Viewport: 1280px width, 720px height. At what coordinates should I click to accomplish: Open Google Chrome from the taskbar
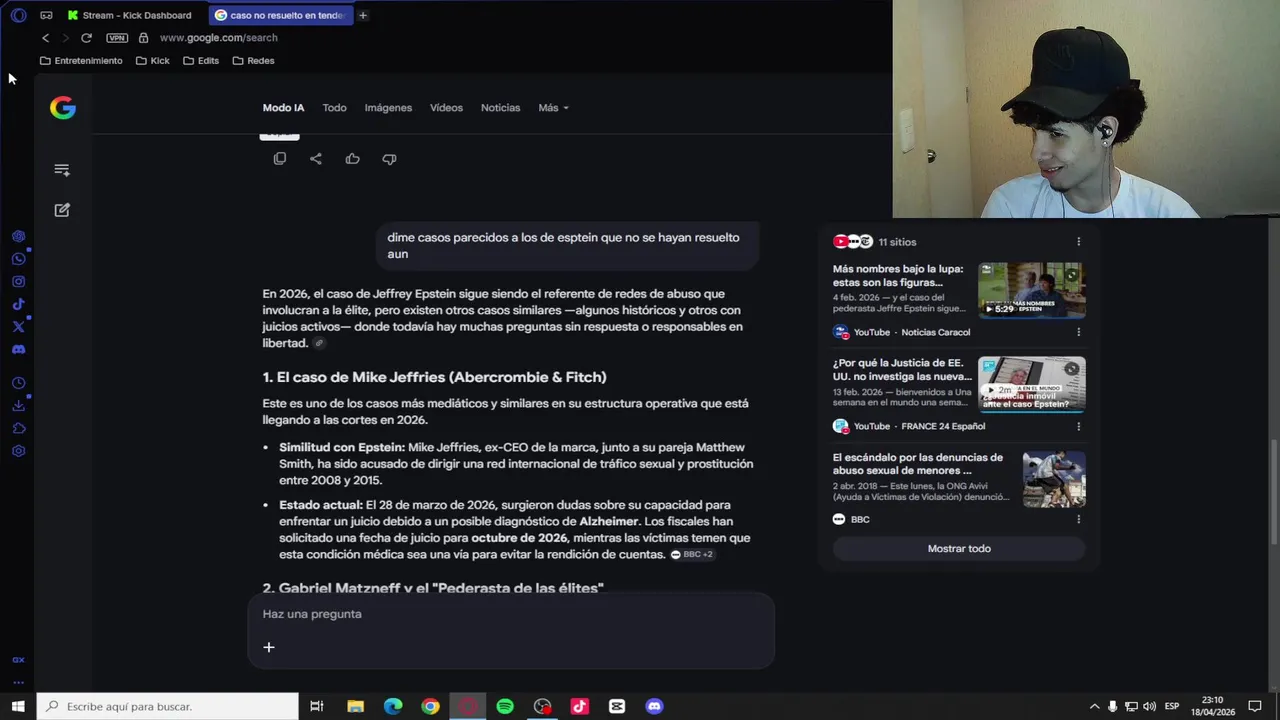(430, 706)
